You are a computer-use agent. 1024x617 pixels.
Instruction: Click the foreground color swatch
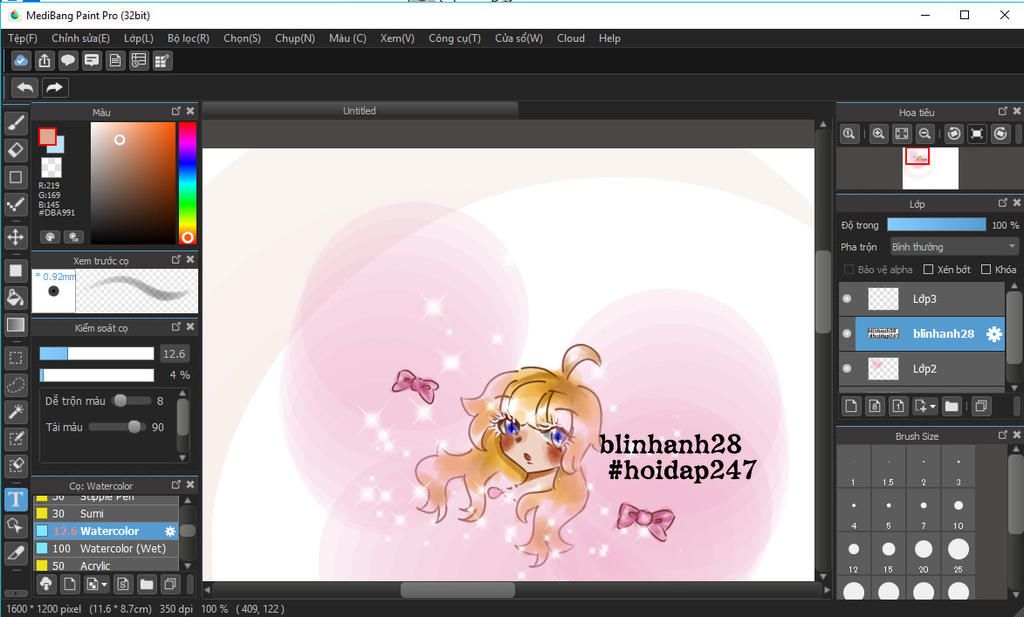click(x=47, y=136)
